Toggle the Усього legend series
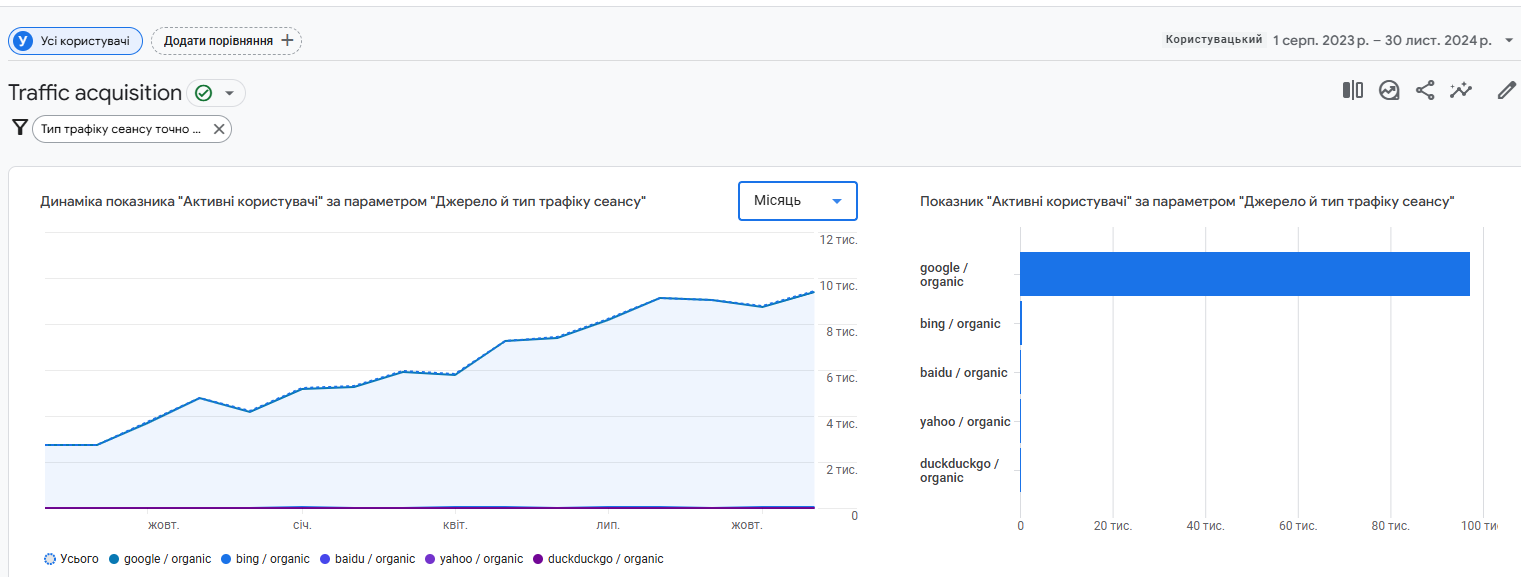Screen dimensions: 1521x577 (x=71, y=559)
